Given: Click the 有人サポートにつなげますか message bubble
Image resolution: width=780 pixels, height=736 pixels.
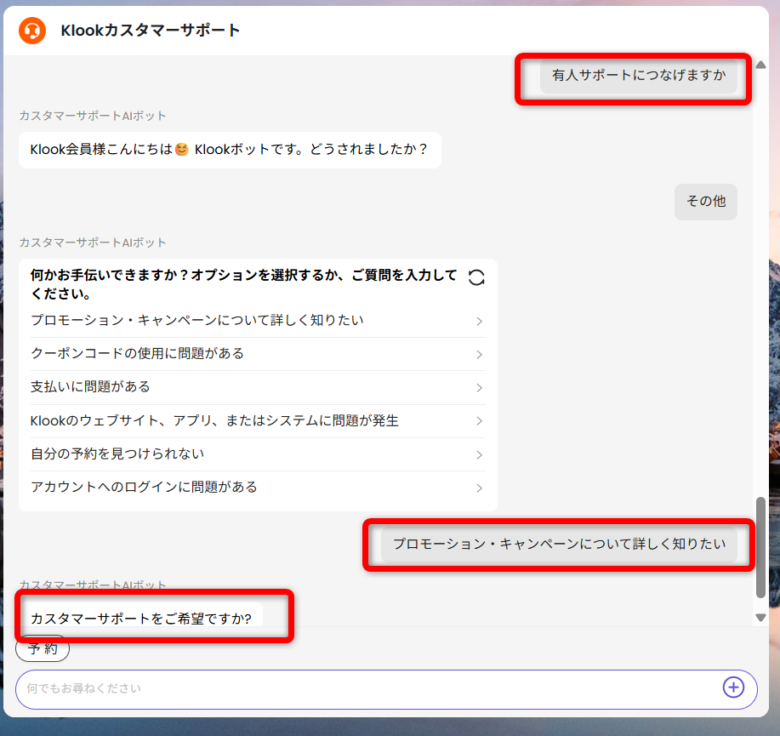Looking at the screenshot, I should point(638,75).
